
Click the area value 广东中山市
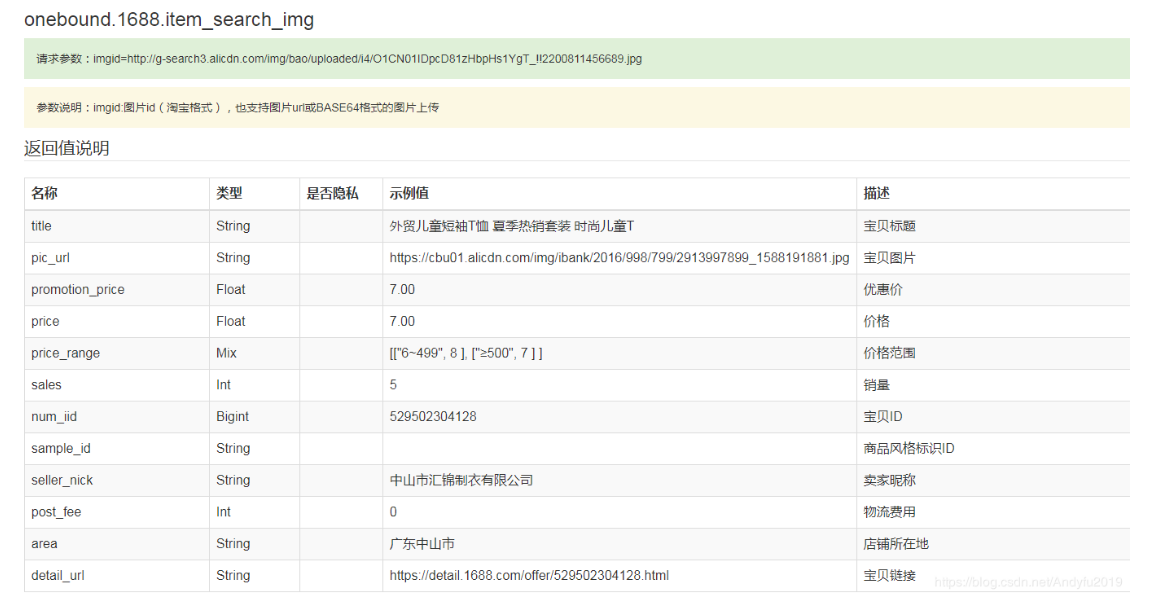(422, 543)
